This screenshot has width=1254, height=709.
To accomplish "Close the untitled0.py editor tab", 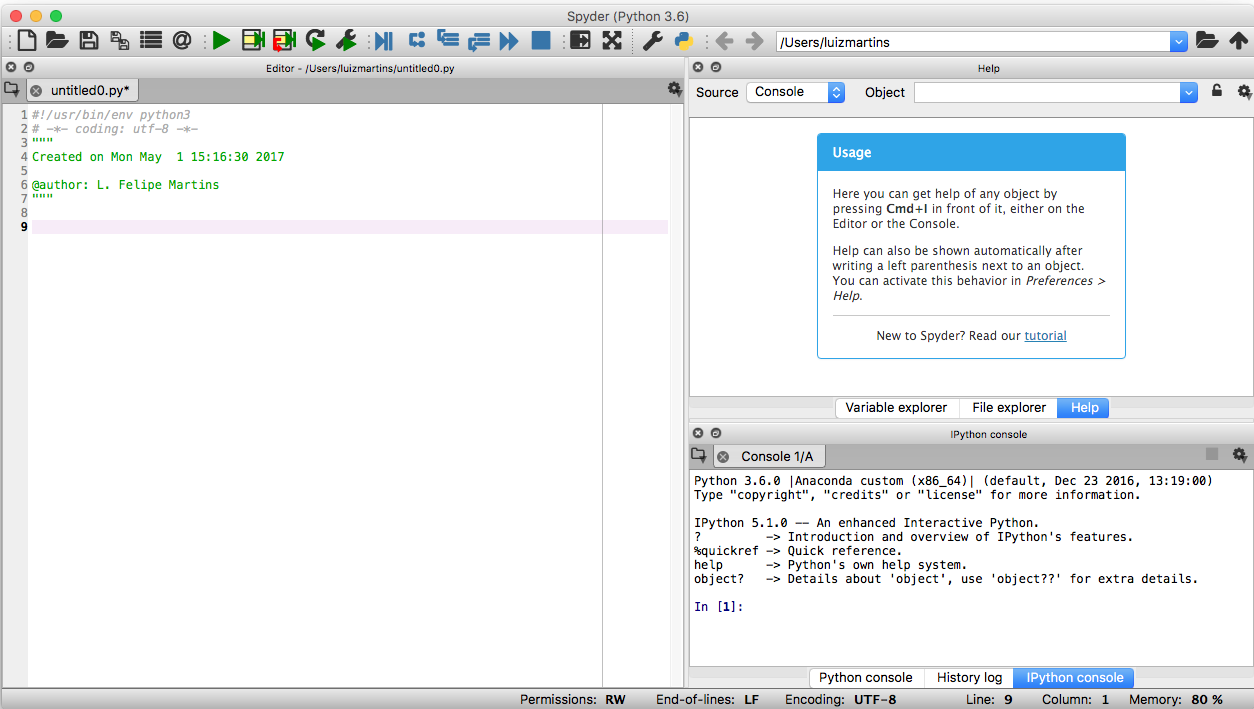I will coord(36,91).
